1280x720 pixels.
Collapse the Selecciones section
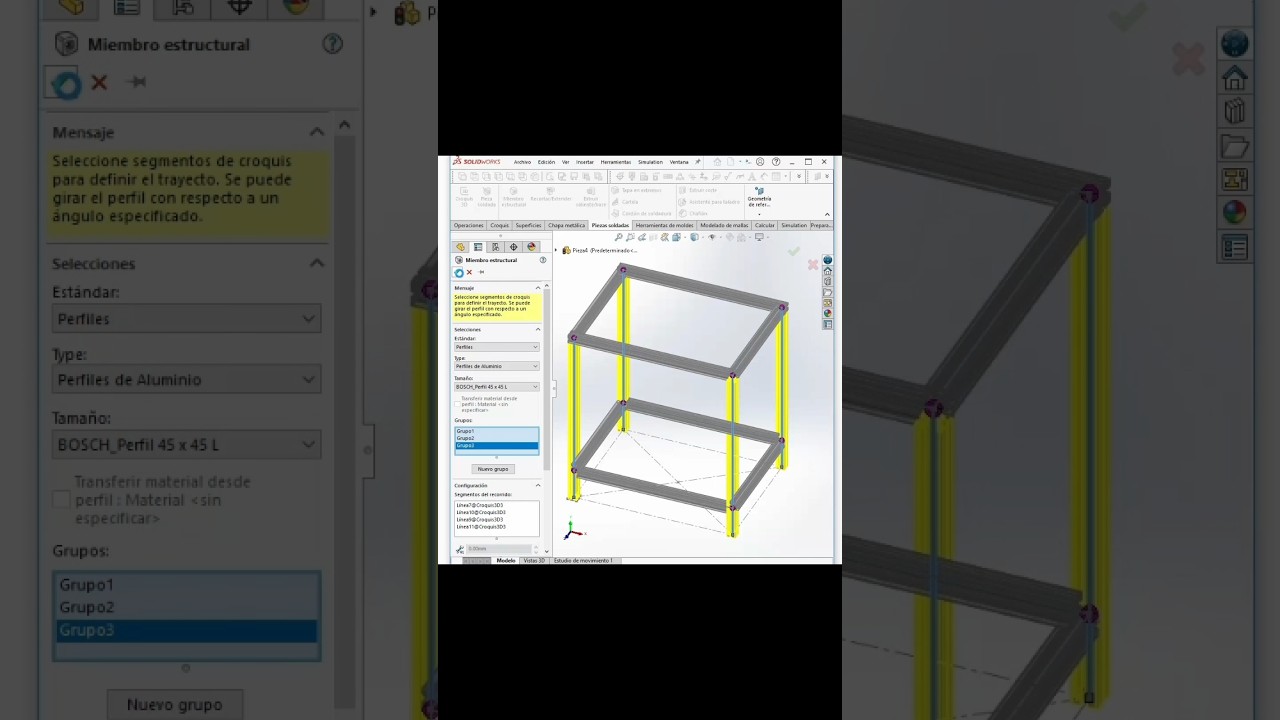pos(538,329)
